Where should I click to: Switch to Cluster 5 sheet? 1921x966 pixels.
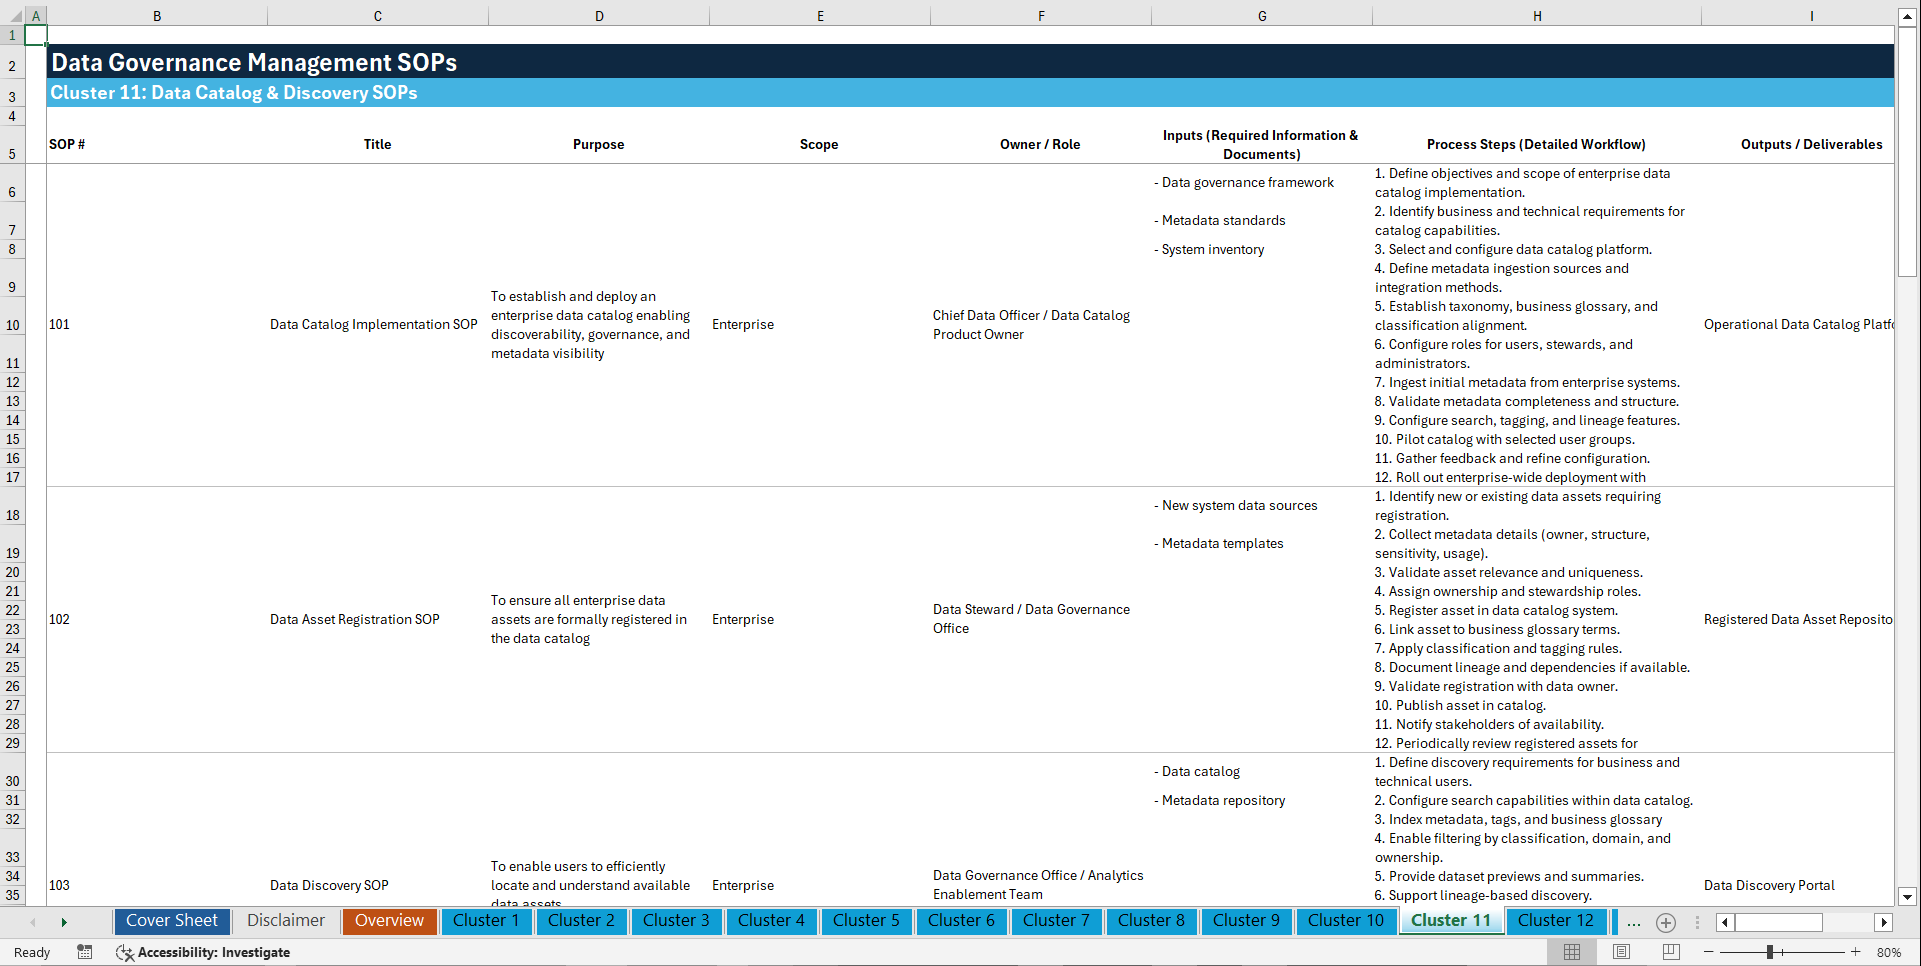click(x=866, y=921)
